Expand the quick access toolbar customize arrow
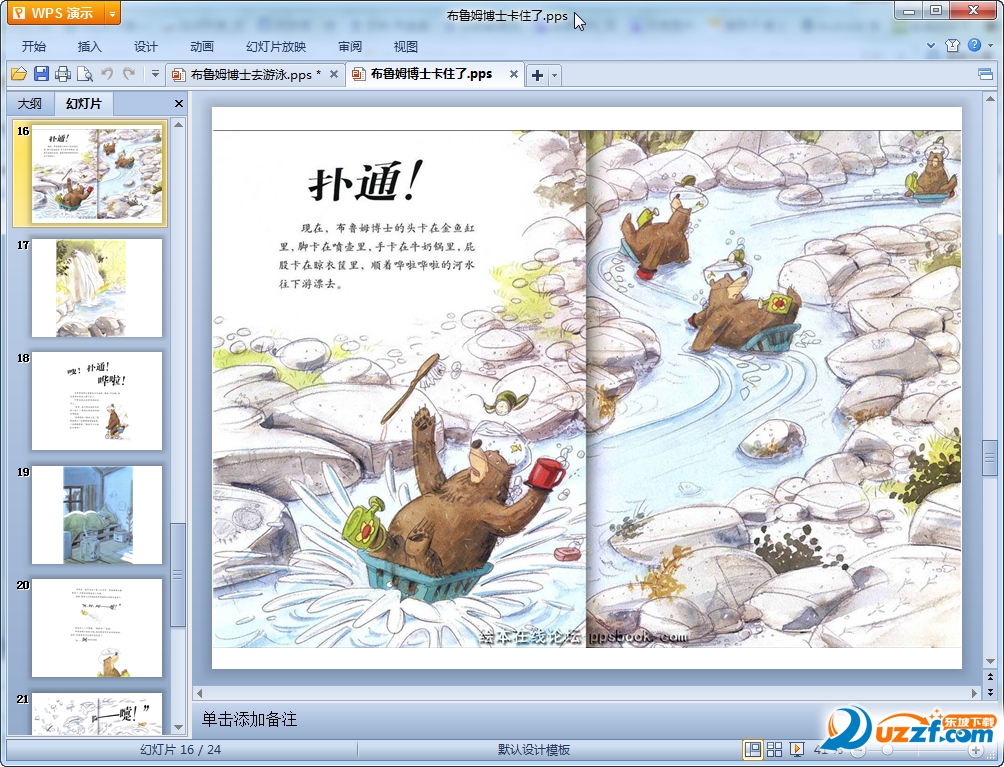The height and width of the screenshot is (767, 1004). point(155,74)
